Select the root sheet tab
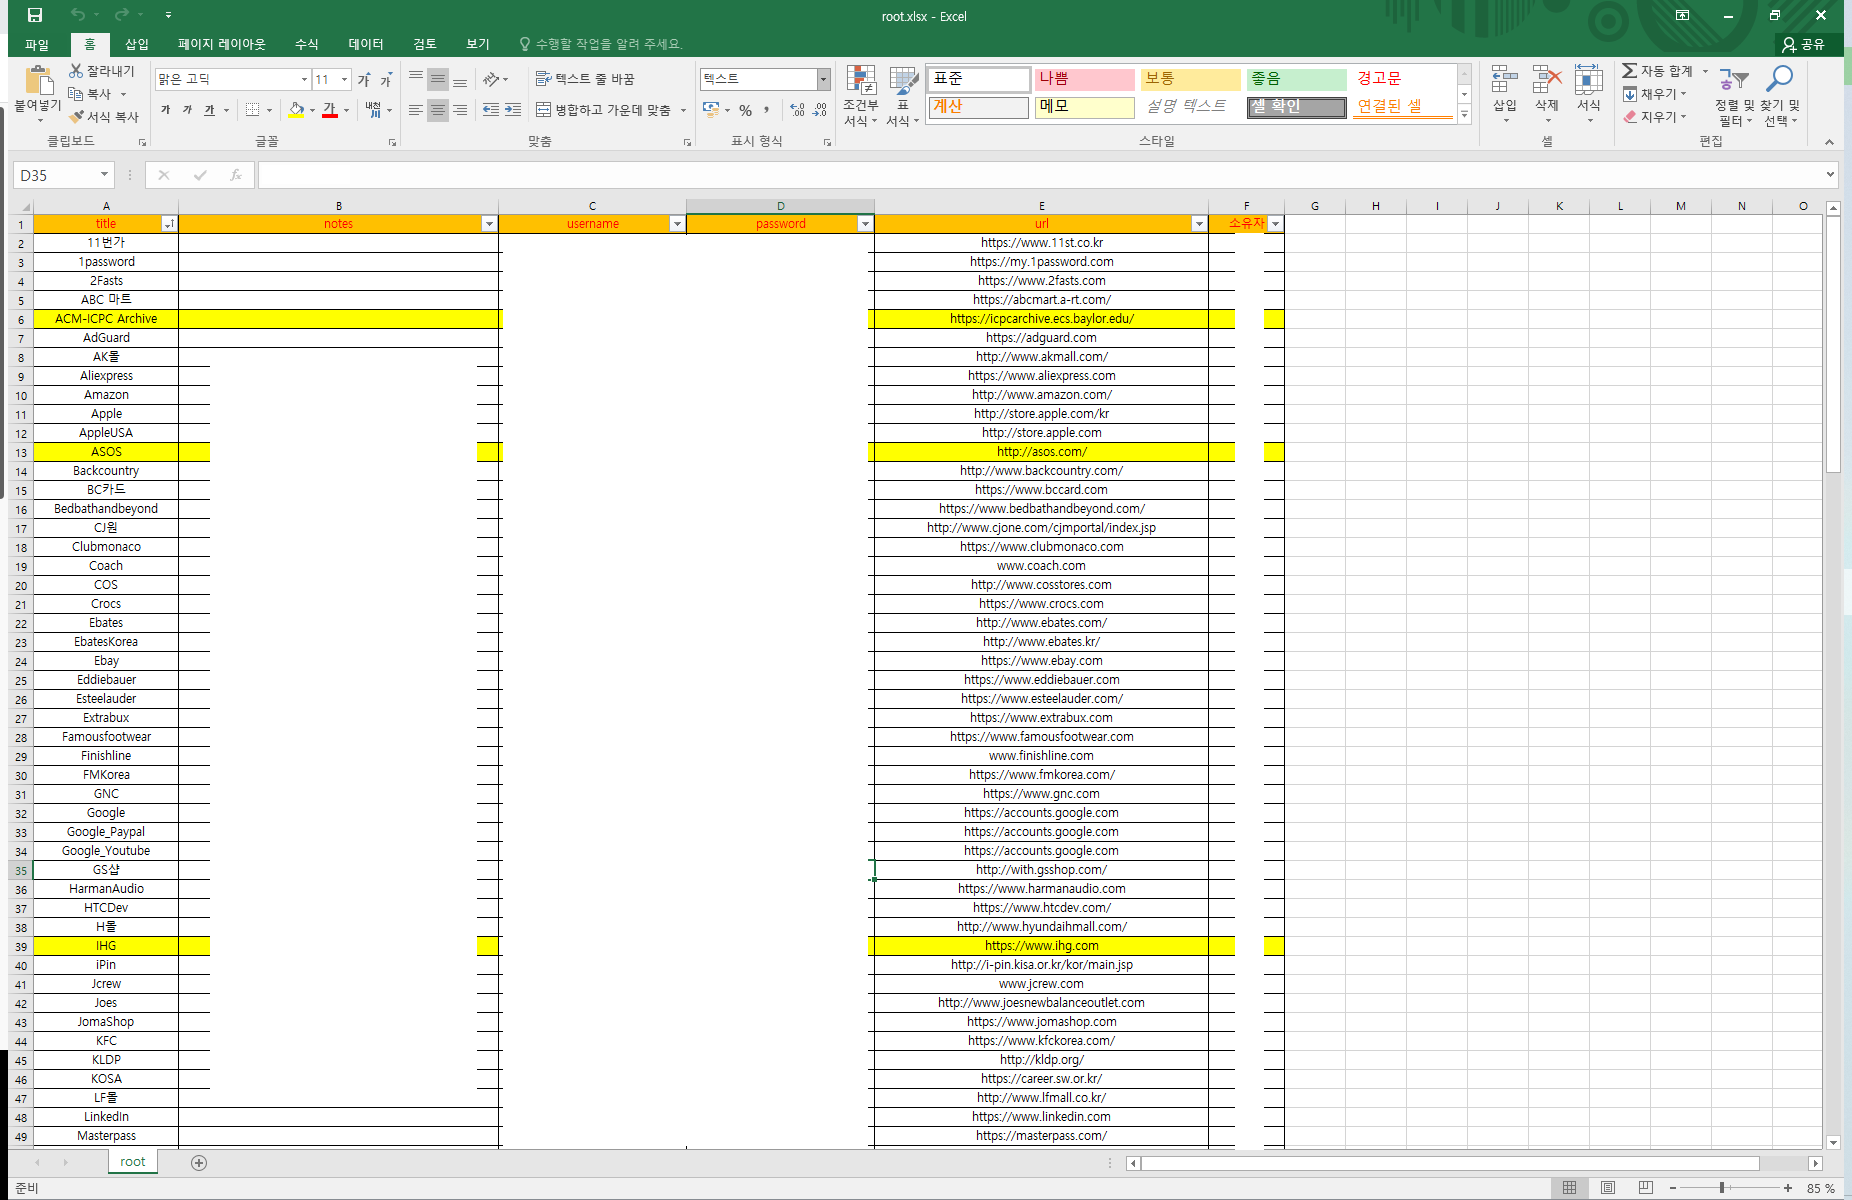1852x1200 pixels. point(133,1162)
